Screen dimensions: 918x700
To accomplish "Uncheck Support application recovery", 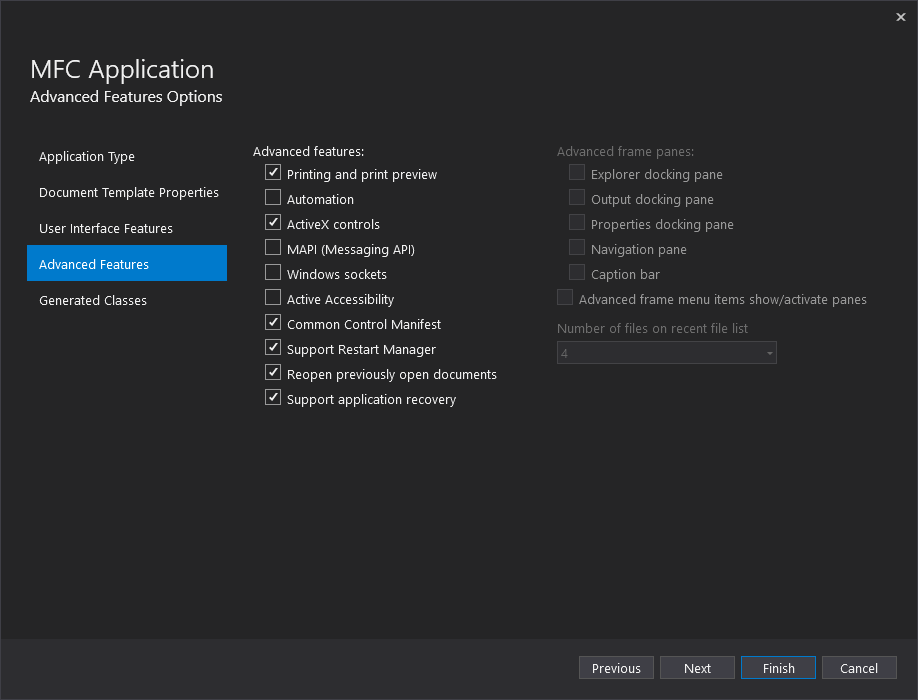I will pyautogui.click(x=273, y=397).
